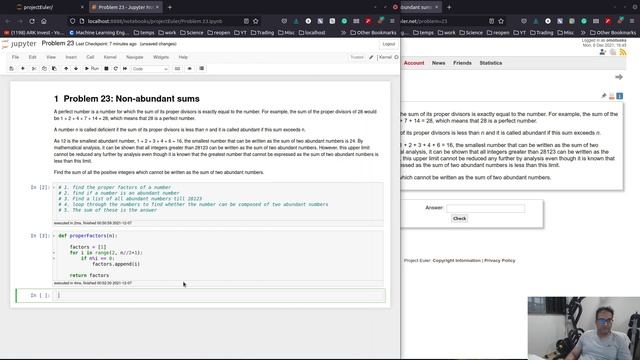This screenshot has height=360, width=640.
Task: Open the Cell menu in Jupyter
Action: point(90,57)
